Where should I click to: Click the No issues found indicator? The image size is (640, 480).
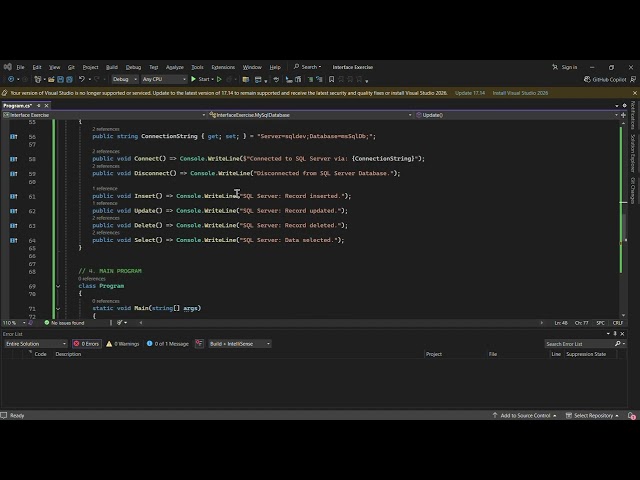(64, 323)
